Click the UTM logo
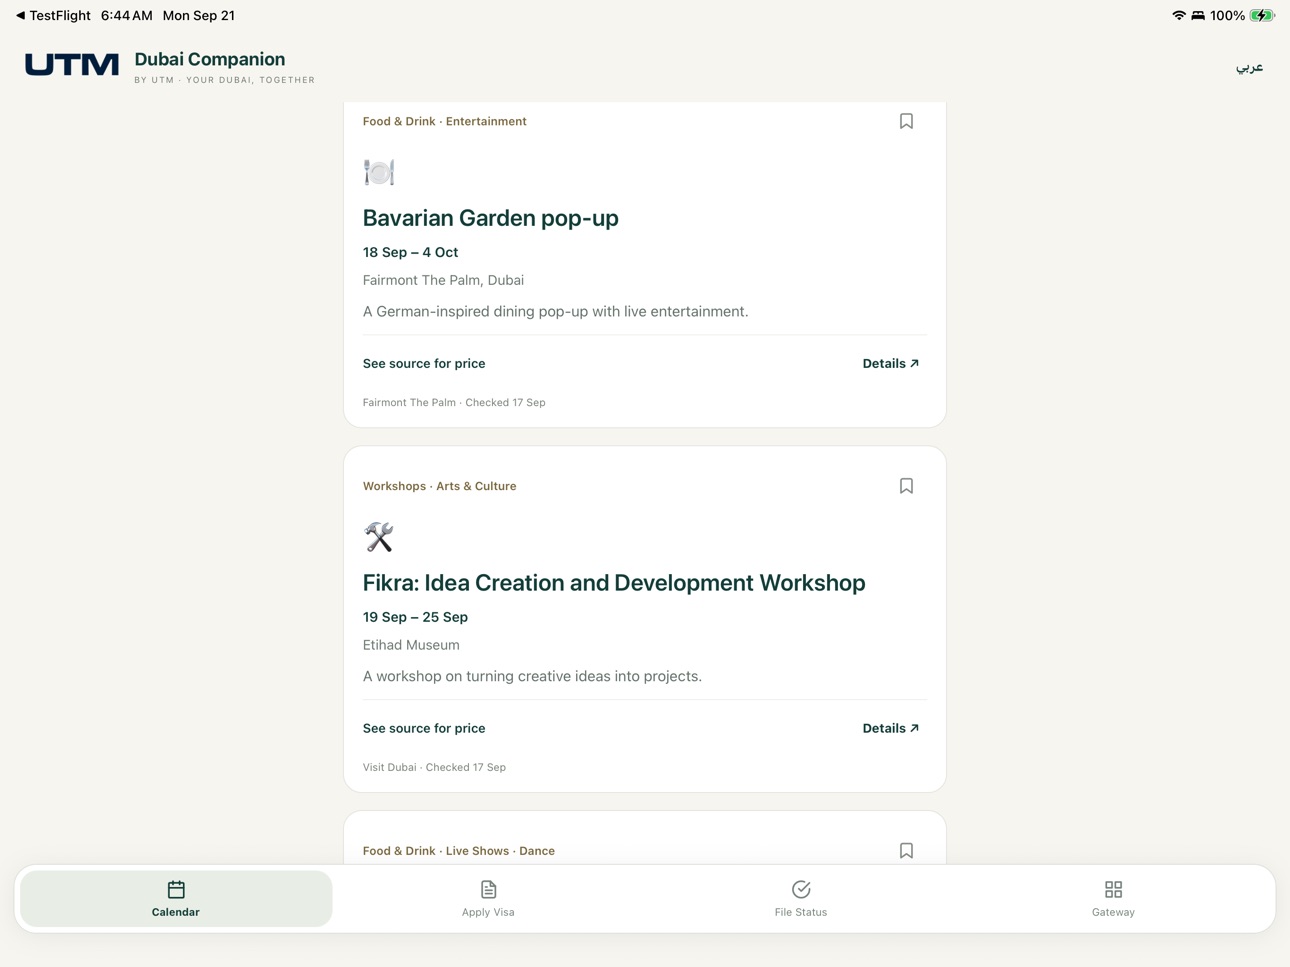The height and width of the screenshot is (967, 1290). click(72, 65)
